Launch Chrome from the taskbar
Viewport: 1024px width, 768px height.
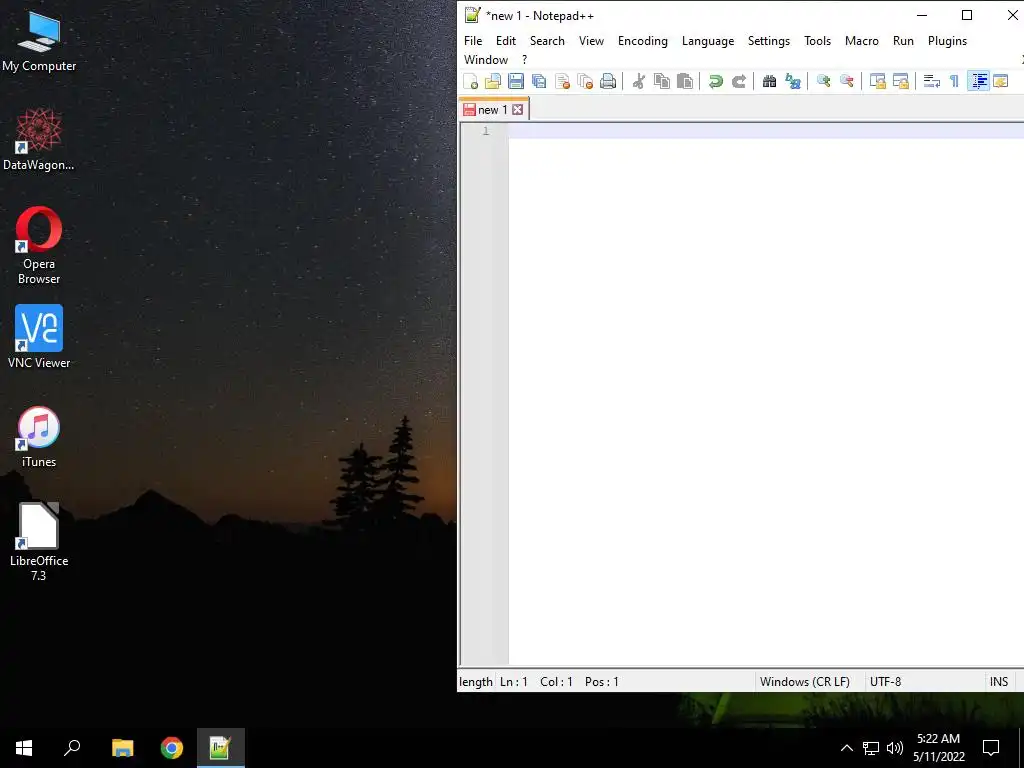172,748
